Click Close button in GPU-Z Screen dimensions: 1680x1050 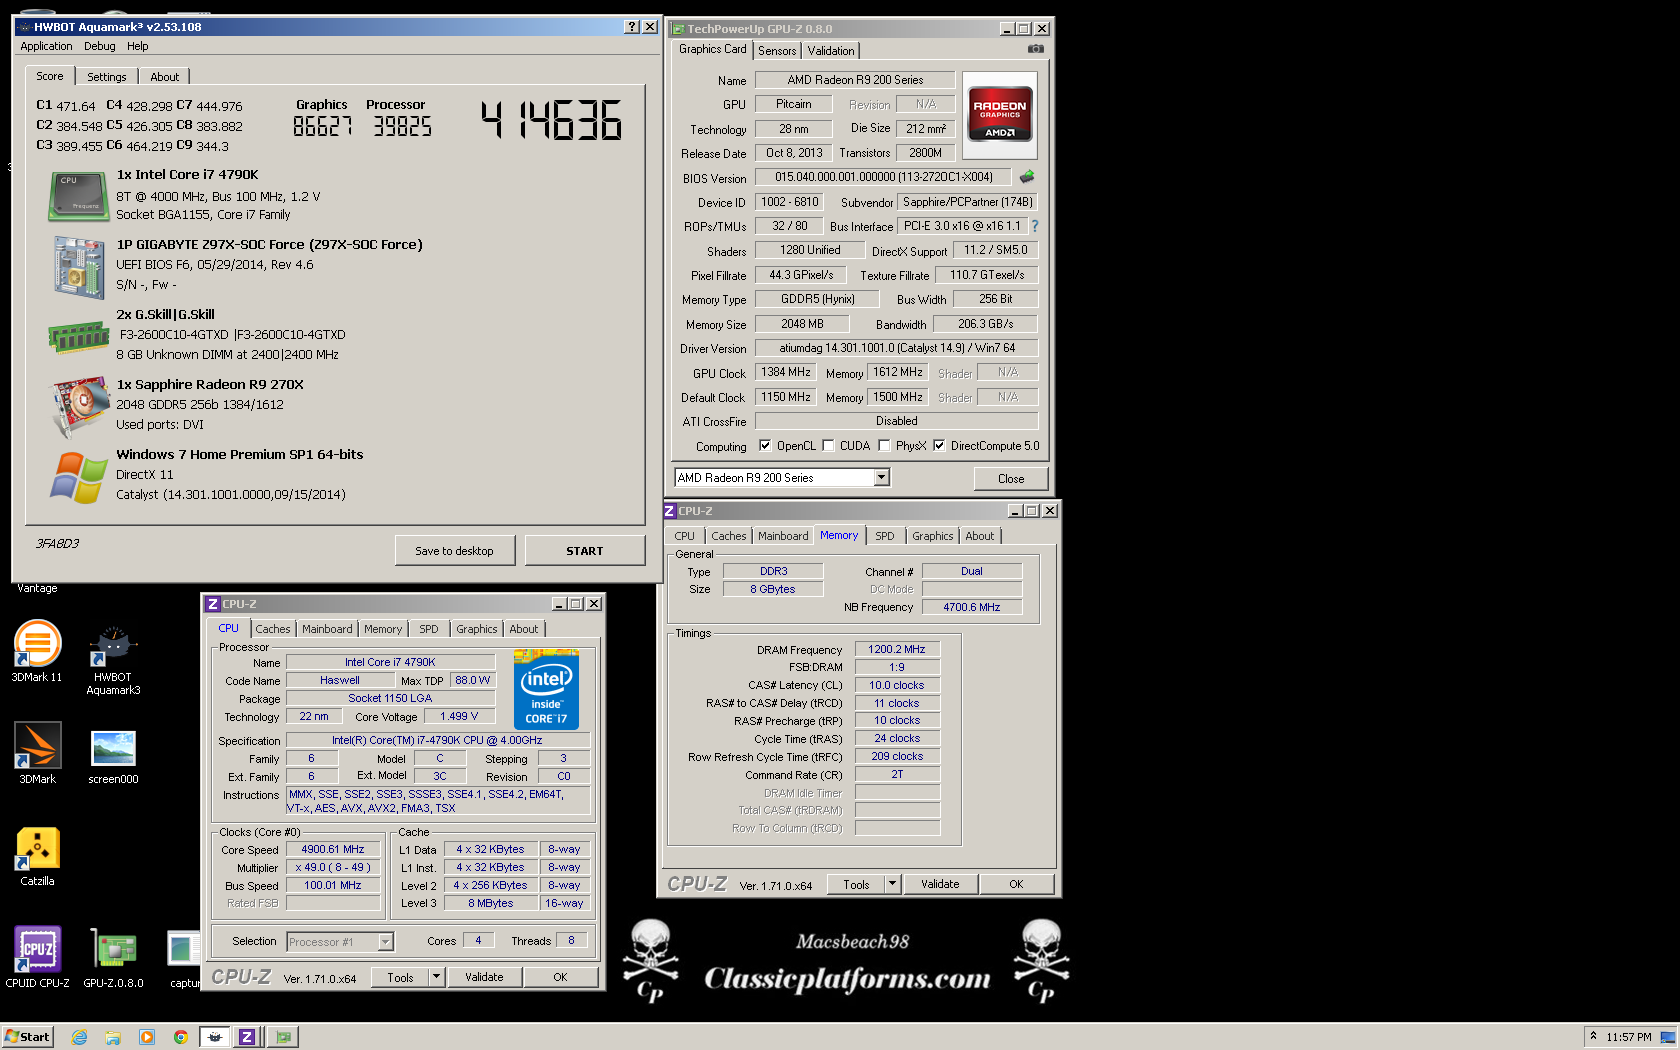(x=1011, y=479)
